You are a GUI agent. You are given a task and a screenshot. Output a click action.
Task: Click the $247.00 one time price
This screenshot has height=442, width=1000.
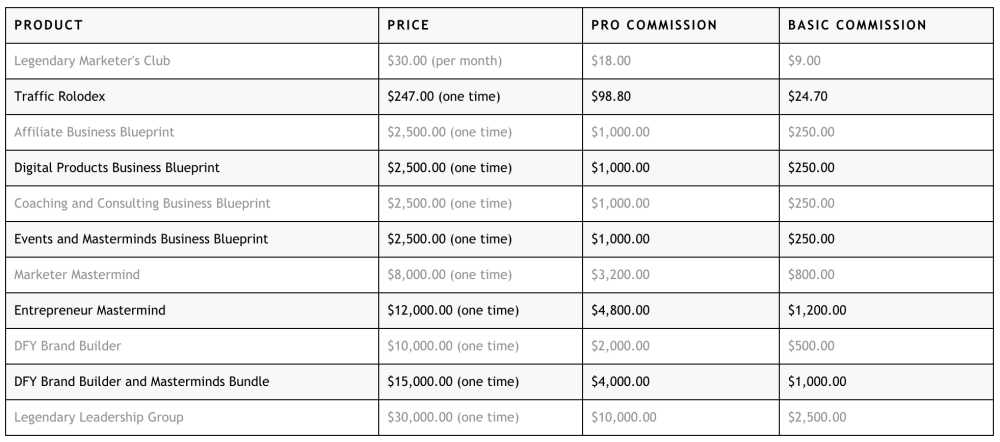(x=443, y=97)
